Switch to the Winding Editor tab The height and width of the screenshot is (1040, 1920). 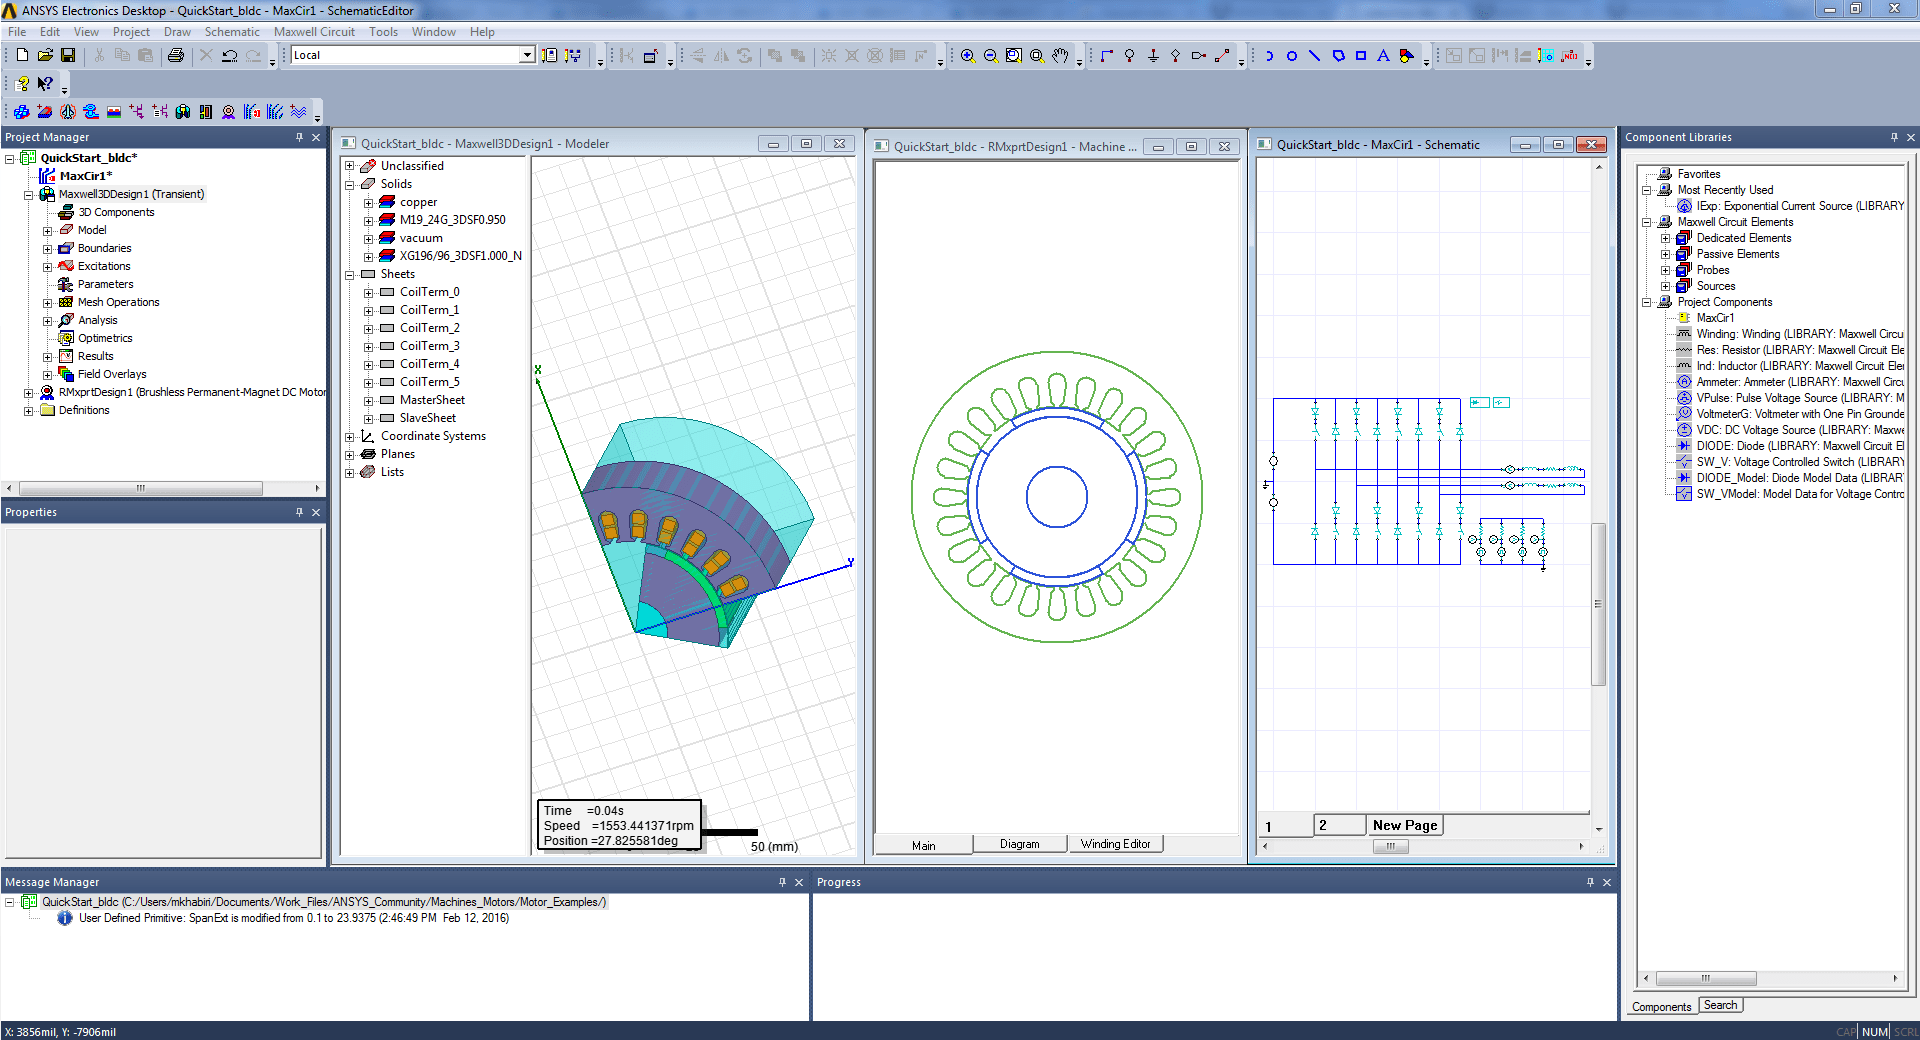[x=1115, y=844]
